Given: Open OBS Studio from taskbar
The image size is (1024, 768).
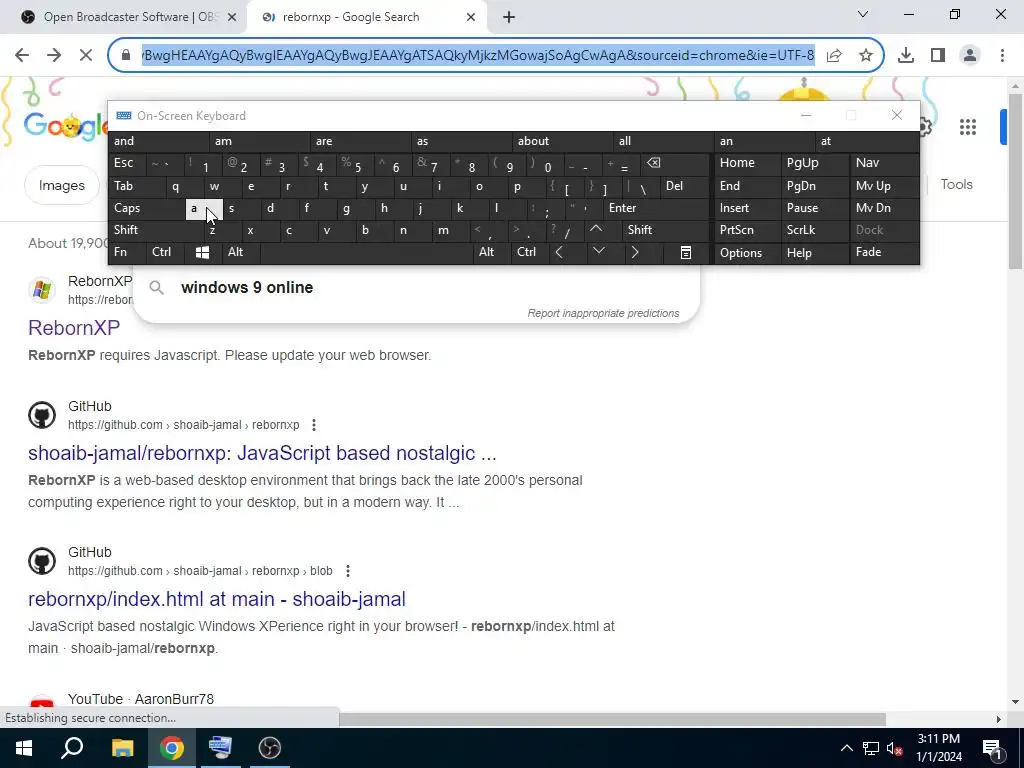Looking at the screenshot, I should [x=269, y=748].
